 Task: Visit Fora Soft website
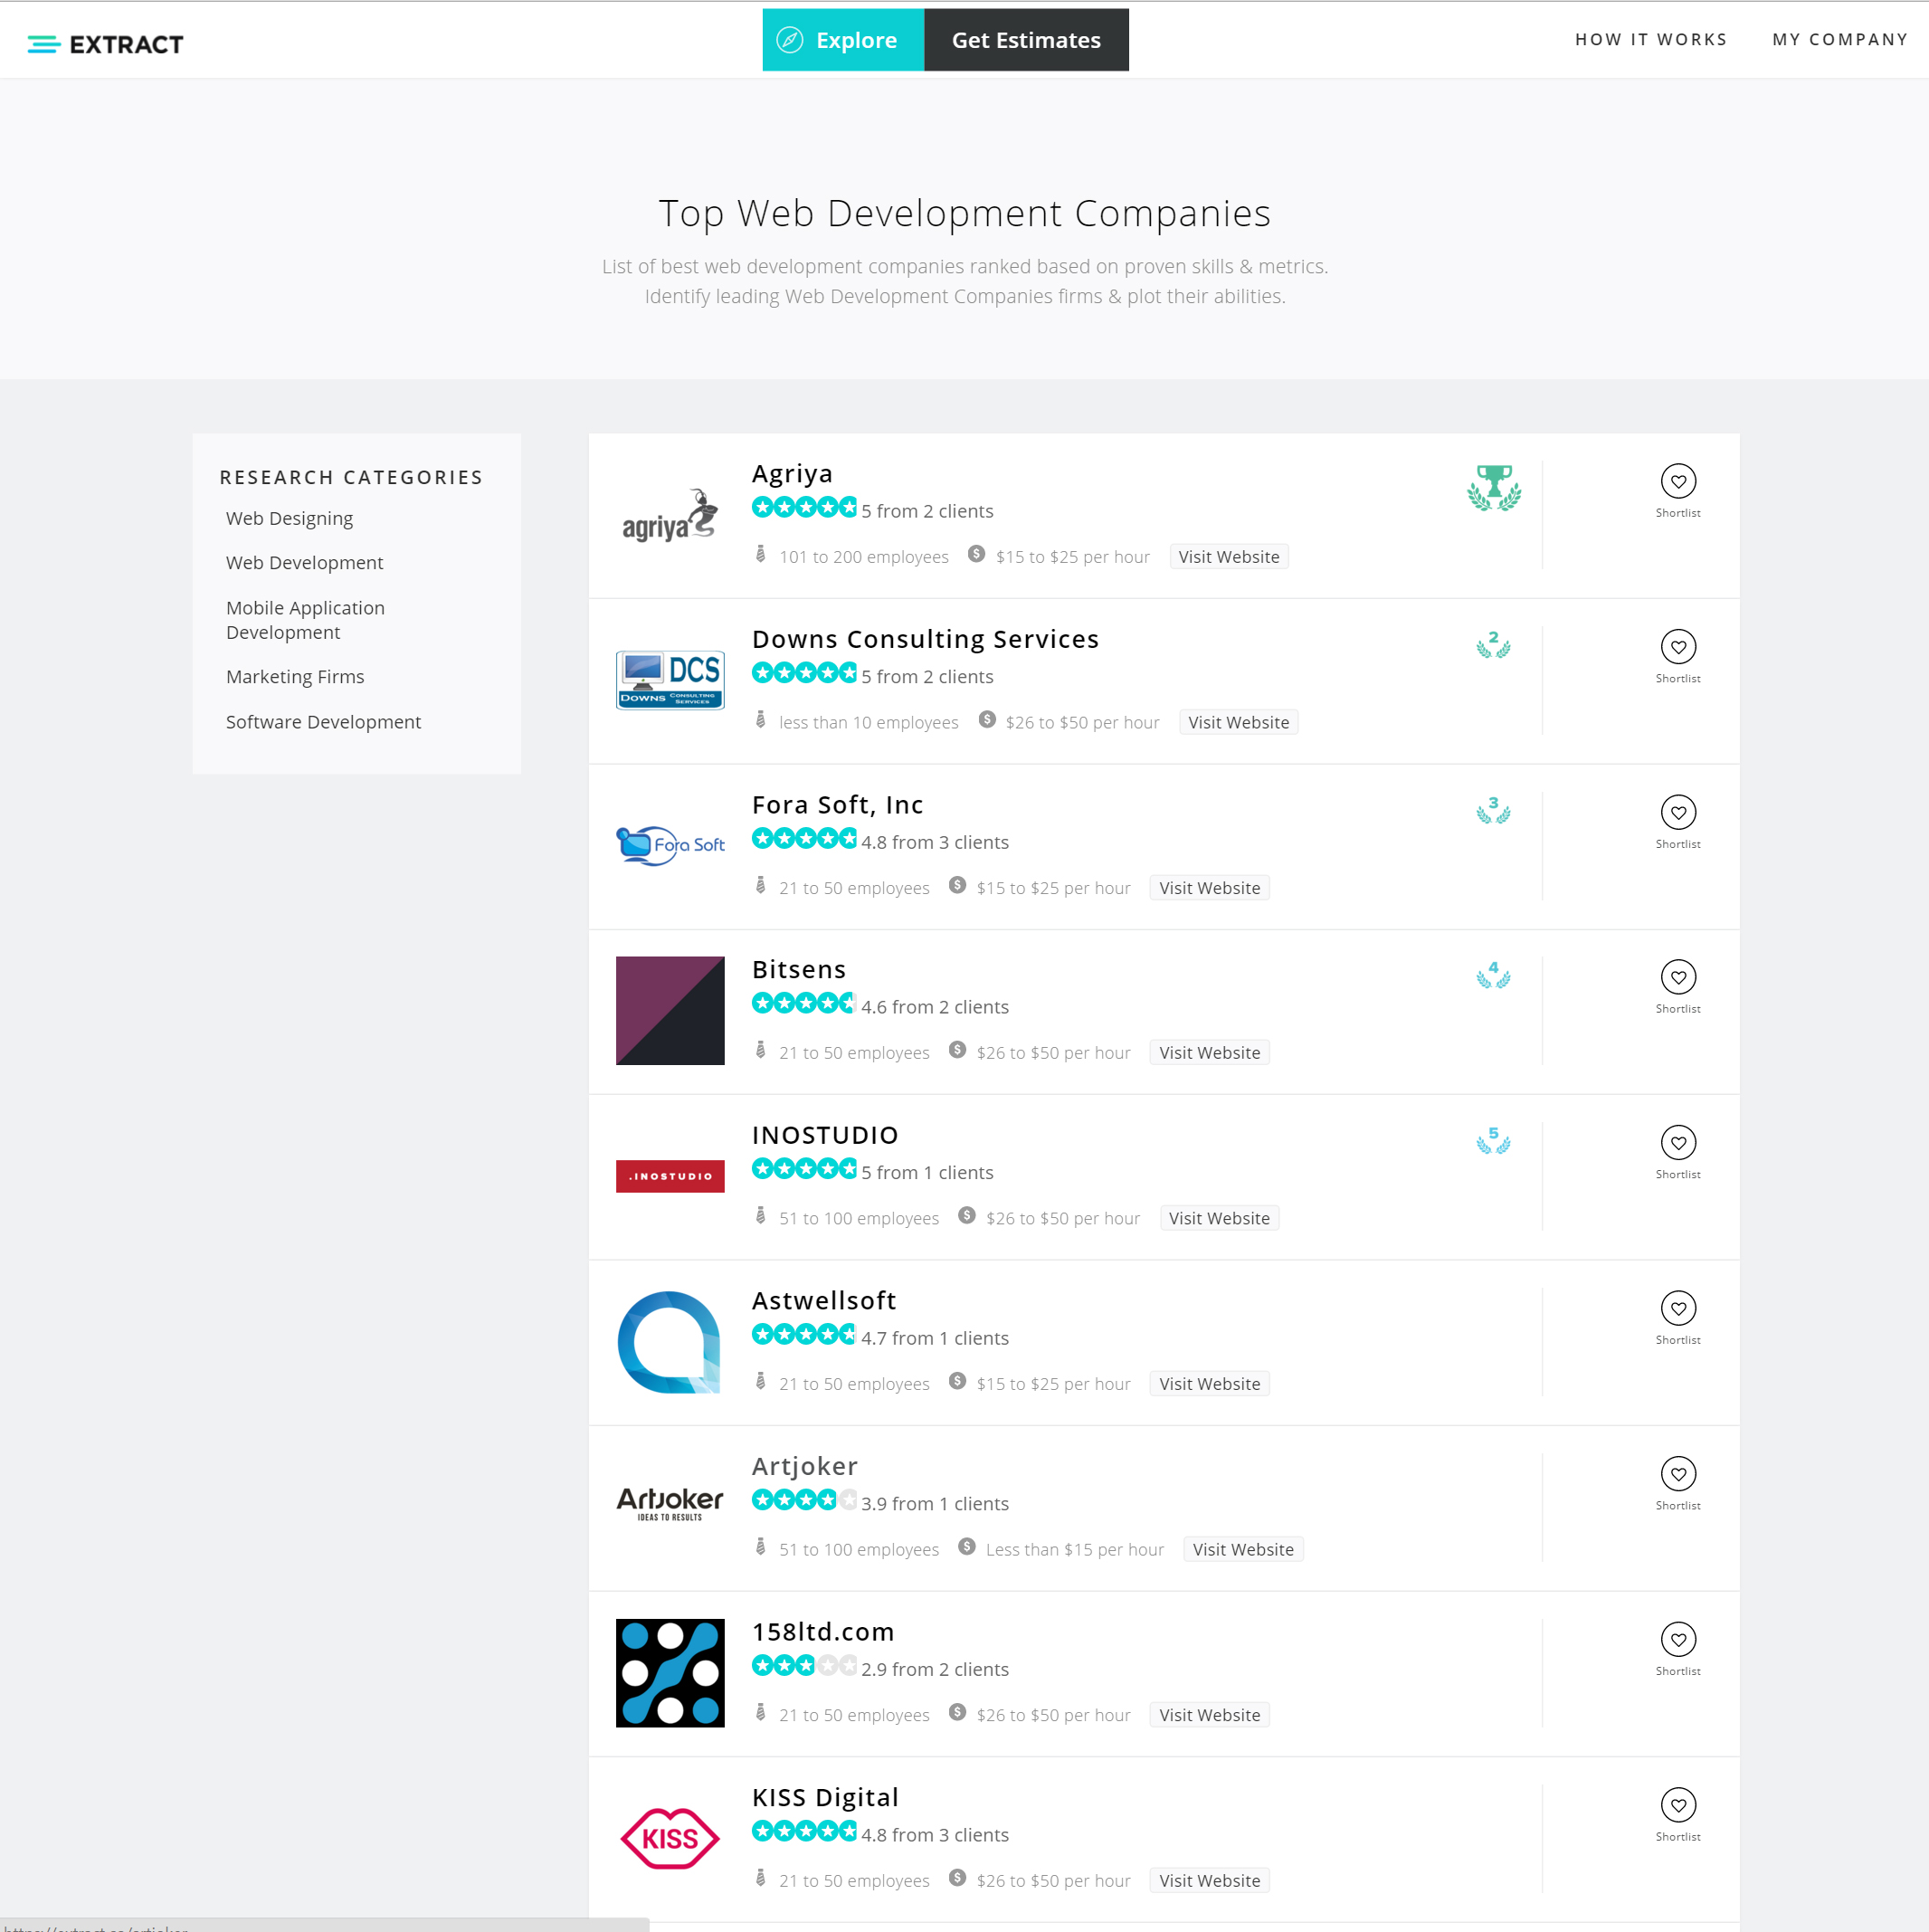[x=1210, y=888]
